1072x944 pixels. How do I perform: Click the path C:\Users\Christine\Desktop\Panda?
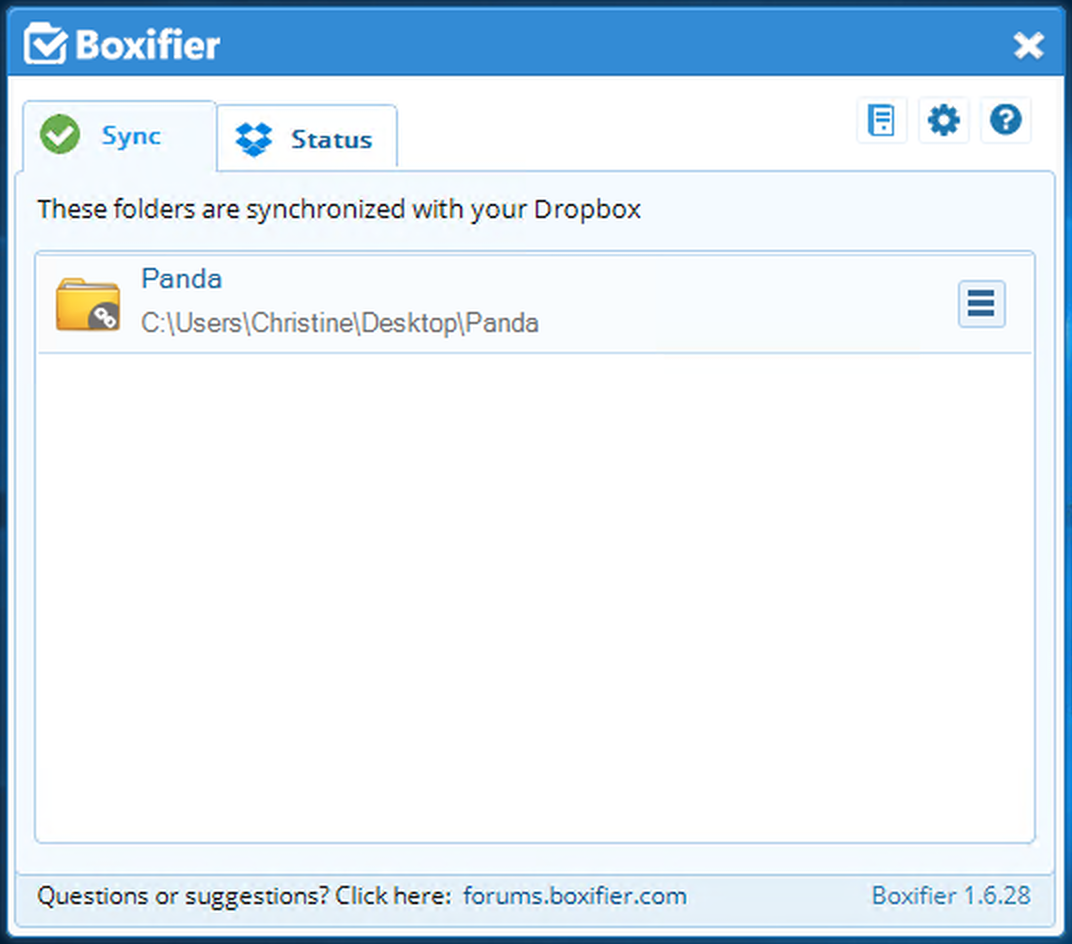340,323
